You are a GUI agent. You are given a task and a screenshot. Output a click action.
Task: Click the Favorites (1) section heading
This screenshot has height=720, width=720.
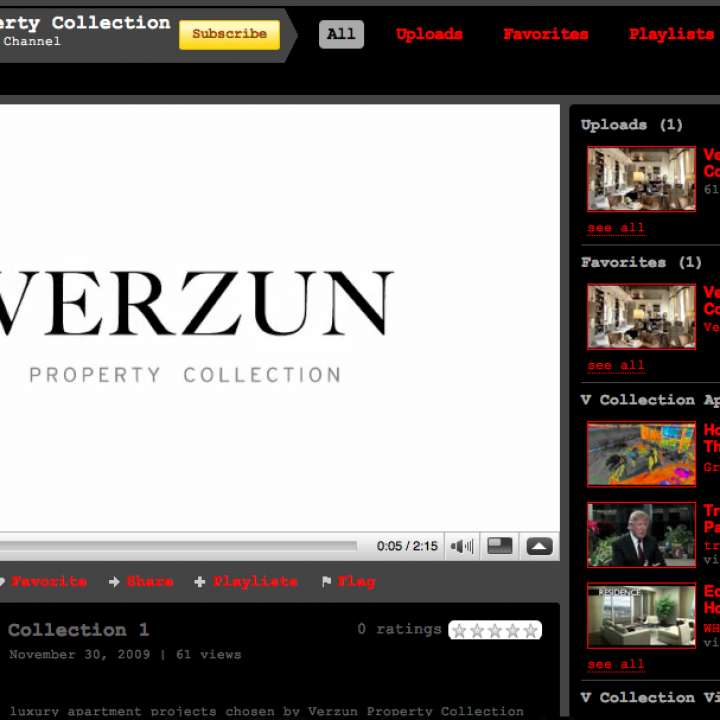[x=641, y=263]
